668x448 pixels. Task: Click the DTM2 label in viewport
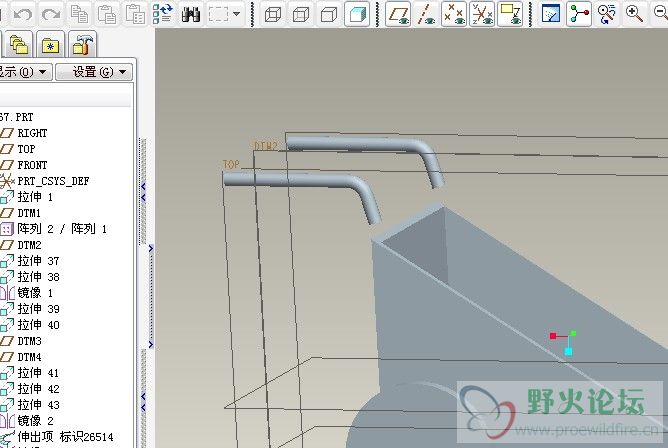click(265, 146)
